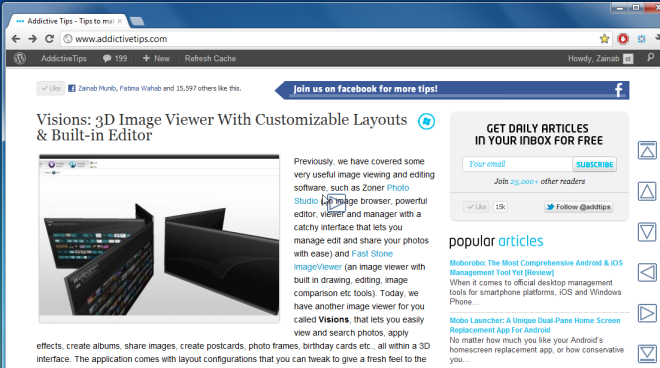Click the Zainab avatar in admin bar

(628, 59)
